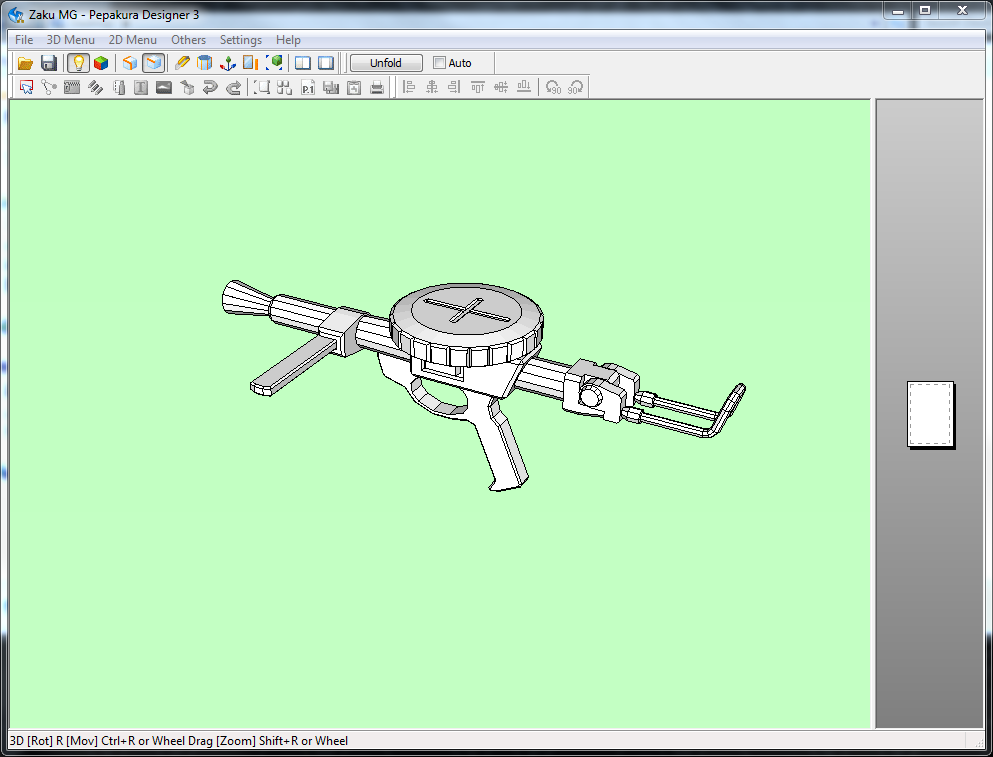993x757 pixels.
Task: Pick the connected nodes edge tool
Action: [49, 87]
